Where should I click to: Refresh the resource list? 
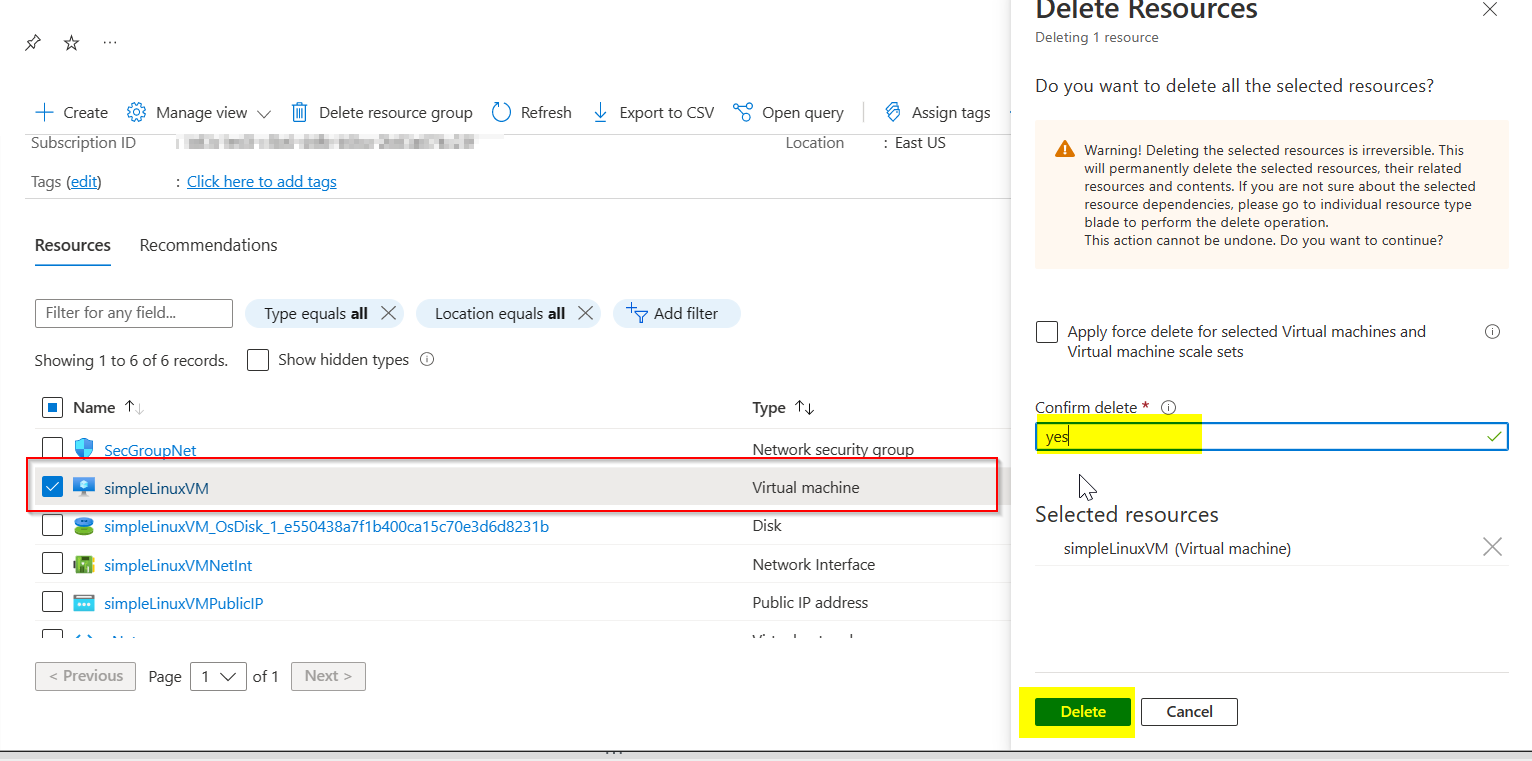[532, 112]
